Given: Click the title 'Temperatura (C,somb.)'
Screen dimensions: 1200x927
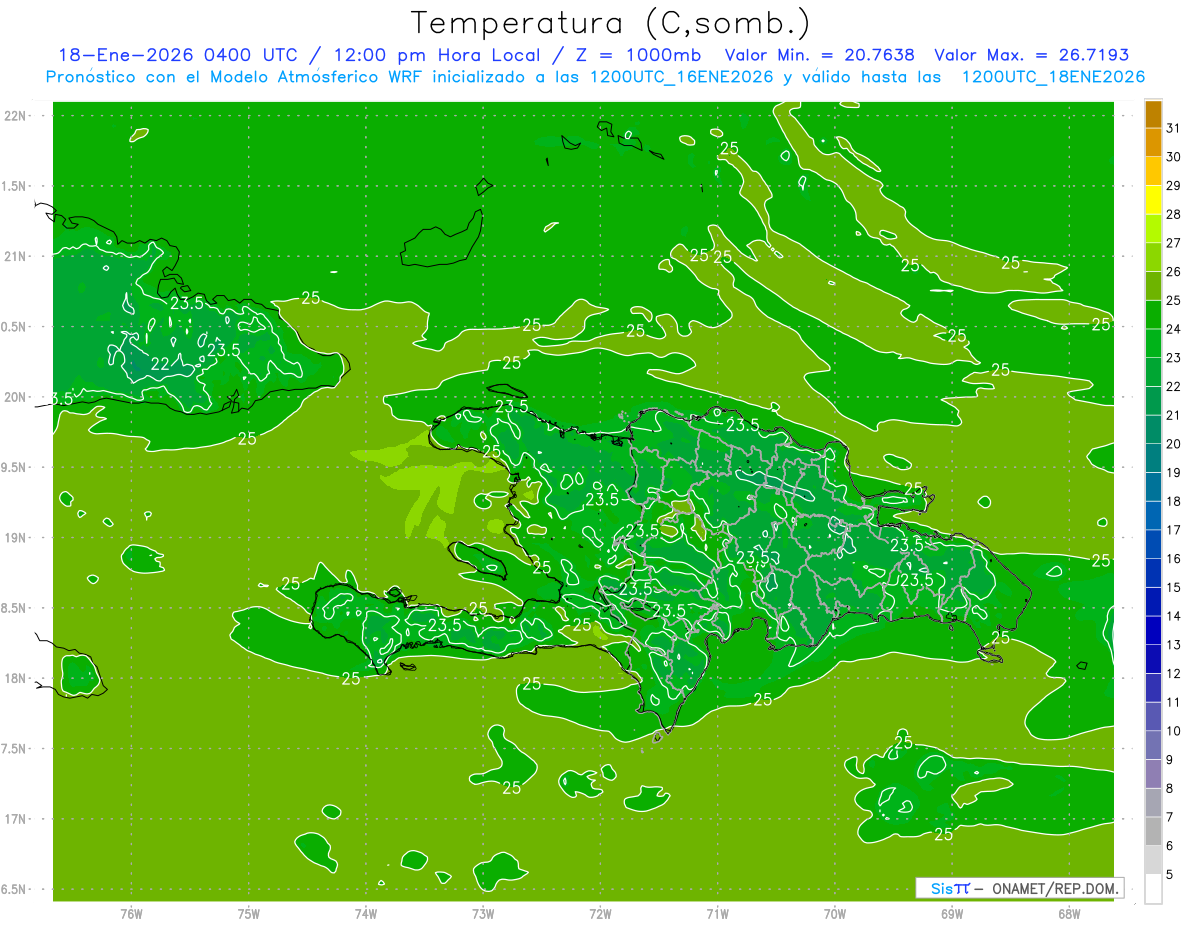Looking at the screenshot, I should [x=610, y=23].
